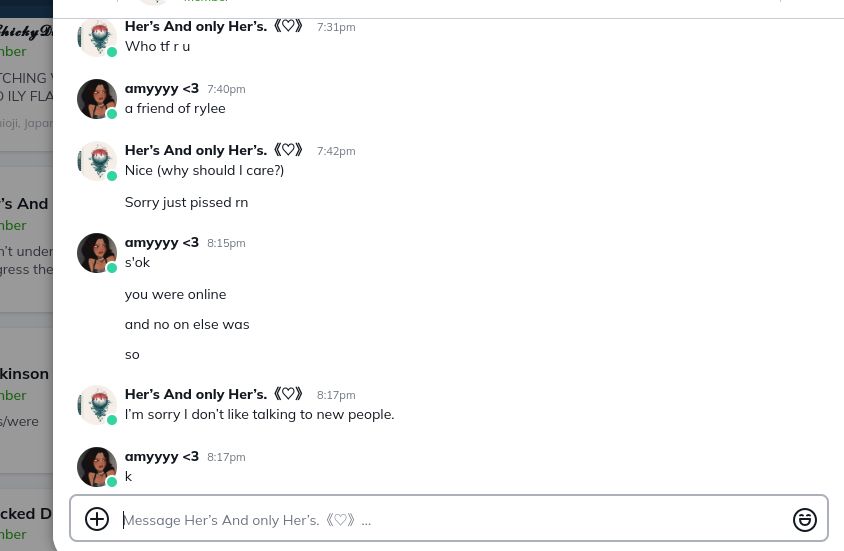Viewport: 844px width, 551px height.
Task: Click Her's And only Her's avatar at 7:31pm
Action: [97, 37]
